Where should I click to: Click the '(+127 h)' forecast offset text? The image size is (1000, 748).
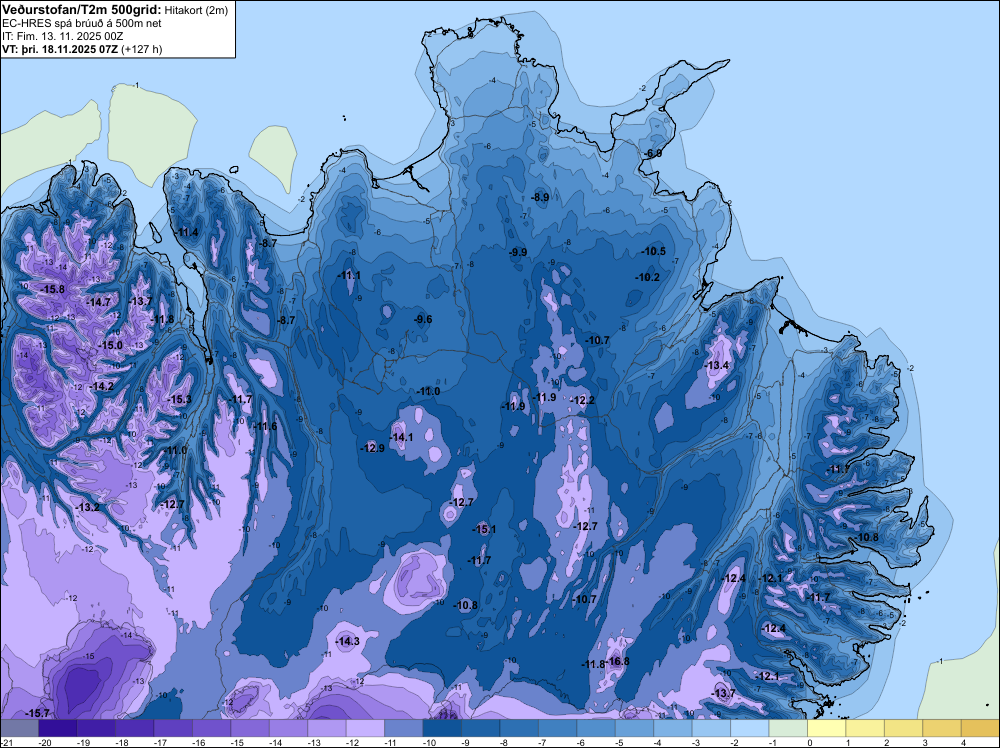click(142, 49)
